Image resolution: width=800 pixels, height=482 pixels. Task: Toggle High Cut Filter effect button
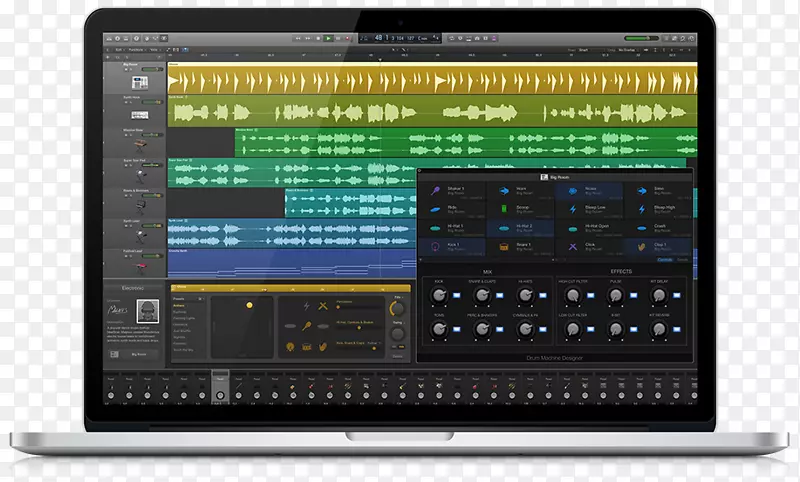591,295
